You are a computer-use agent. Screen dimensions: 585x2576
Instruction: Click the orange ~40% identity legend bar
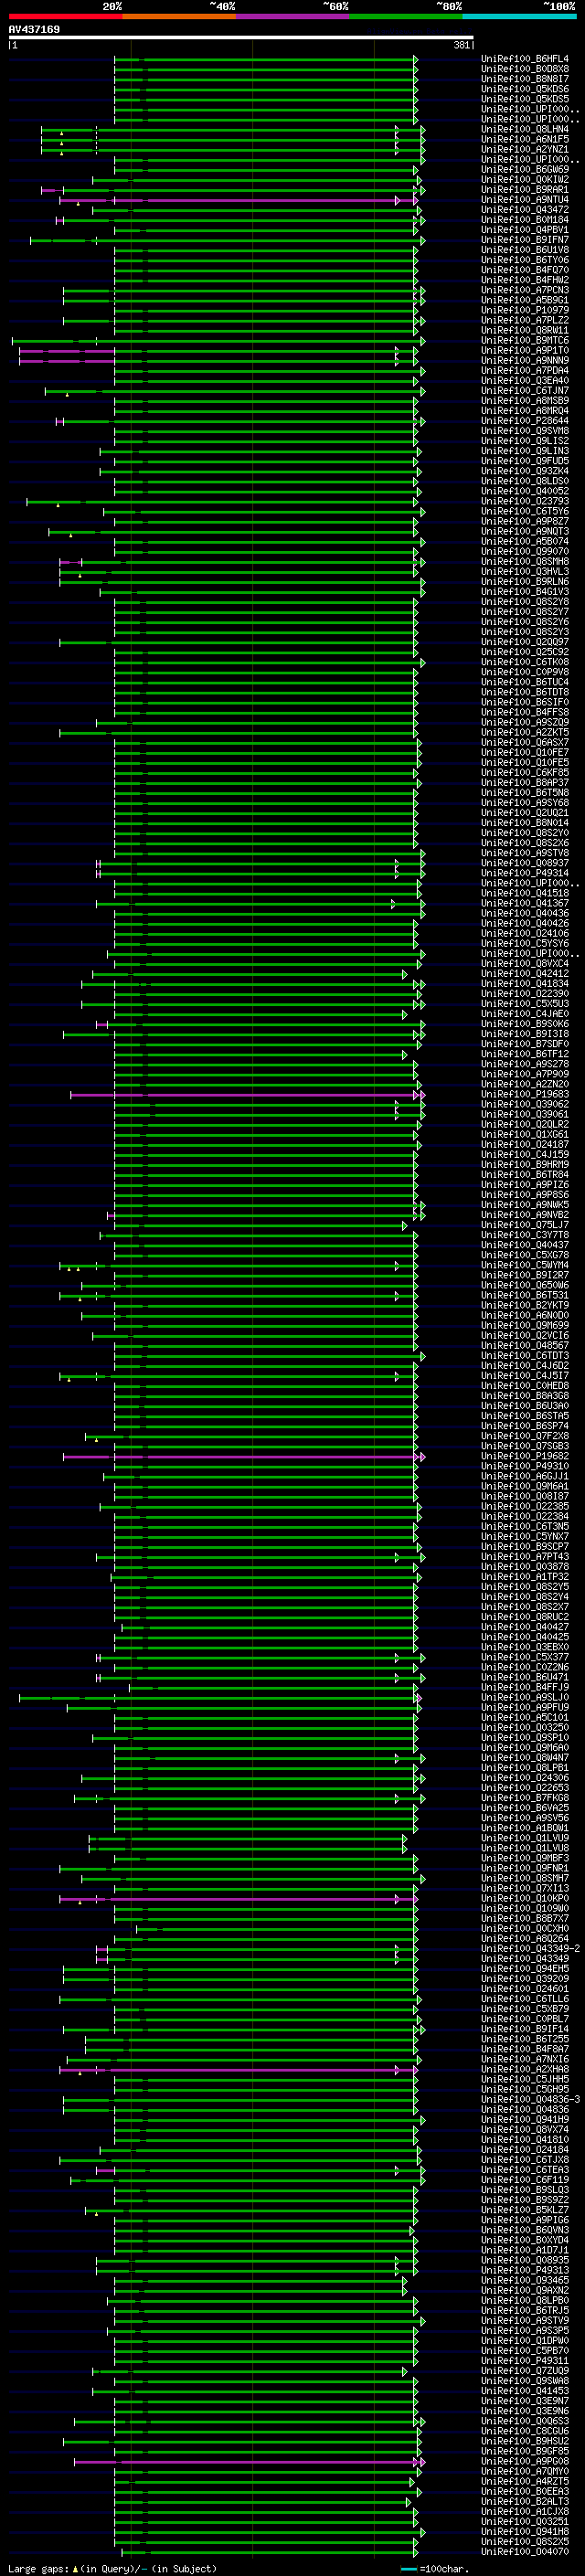click(x=179, y=17)
